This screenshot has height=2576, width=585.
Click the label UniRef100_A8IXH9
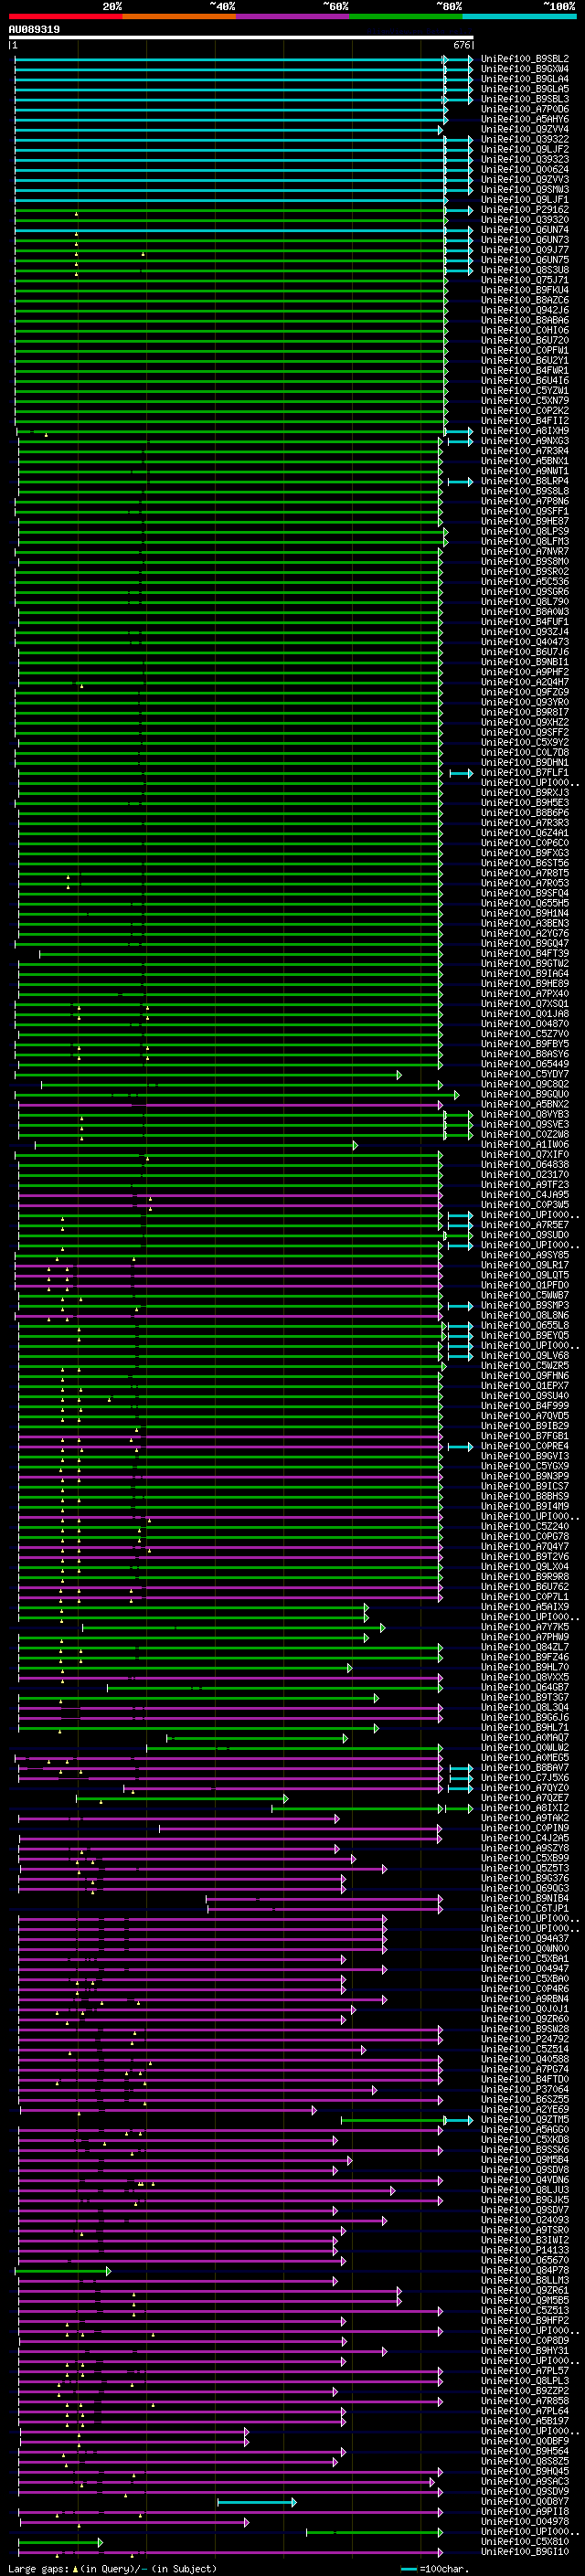[525, 431]
